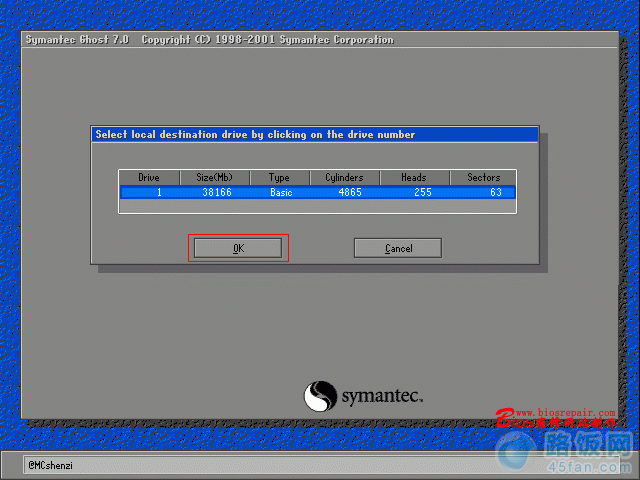Image resolution: width=640 pixels, height=480 pixels.
Task: Click the Size(Mb) column header
Action: [215, 178]
